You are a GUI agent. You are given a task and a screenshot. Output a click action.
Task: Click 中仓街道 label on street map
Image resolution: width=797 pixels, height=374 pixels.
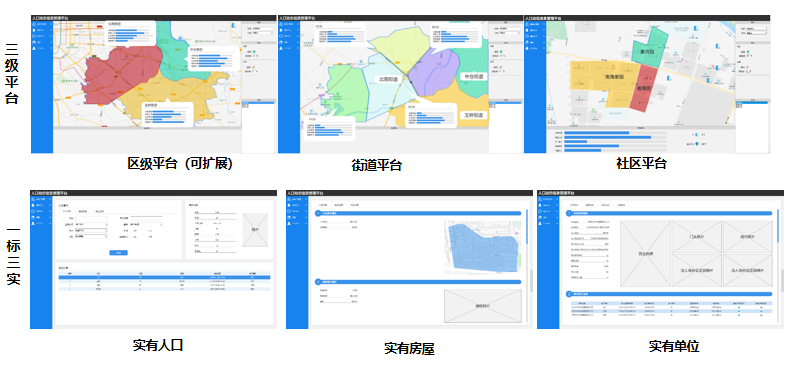click(x=474, y=76)
